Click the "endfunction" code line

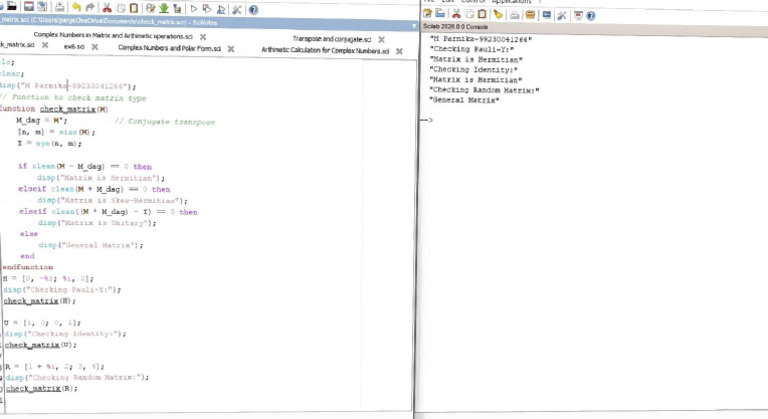(28, 267)
